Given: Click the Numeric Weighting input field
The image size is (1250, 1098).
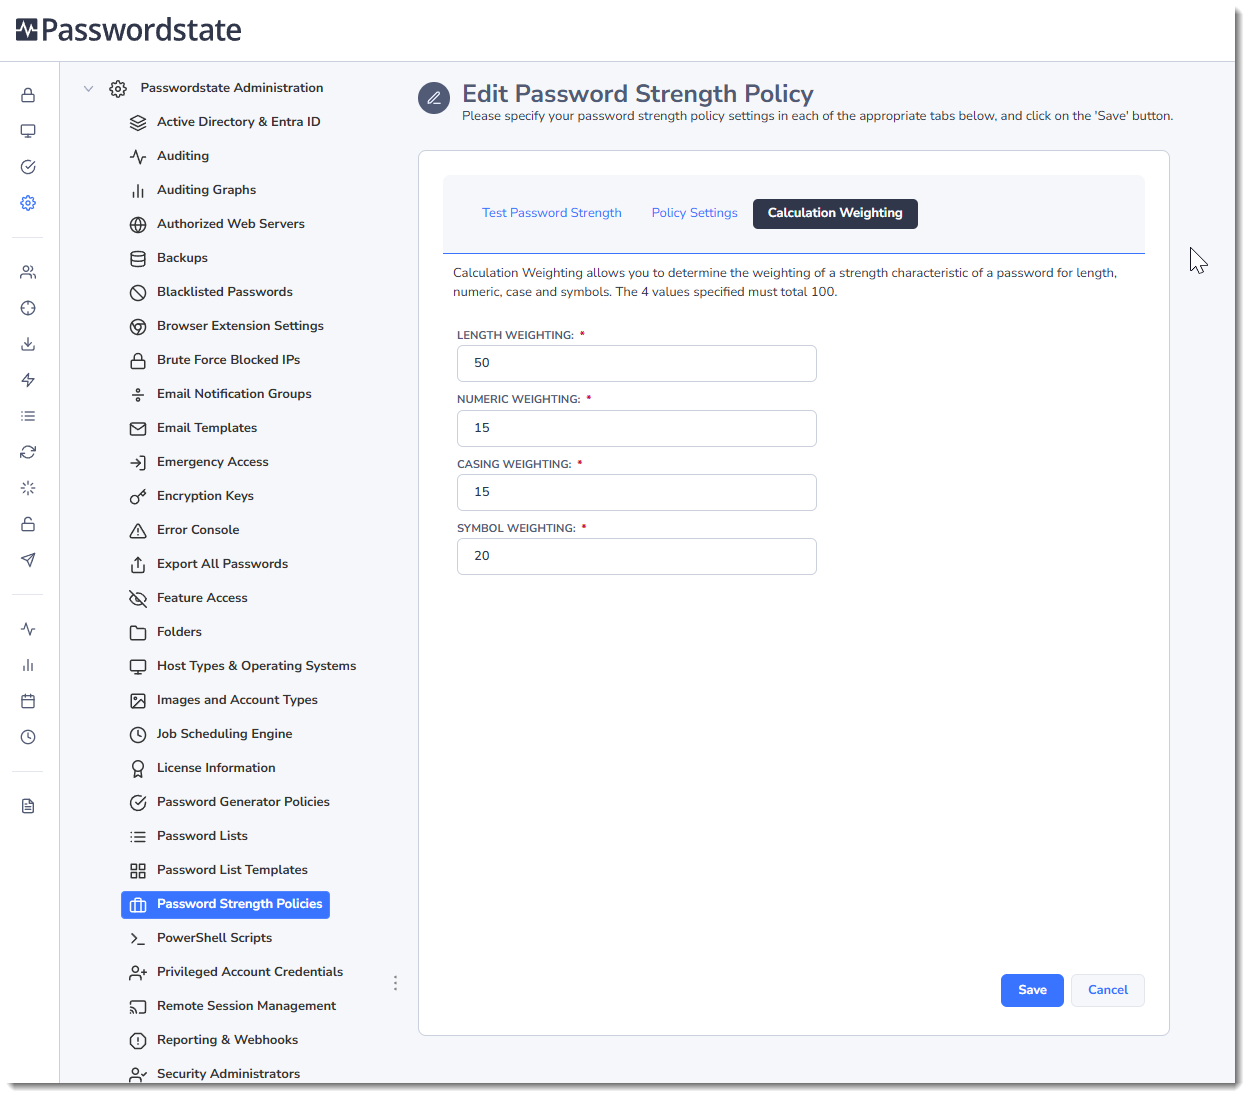Looking at the screenshot, I should [x=637, y=428].
